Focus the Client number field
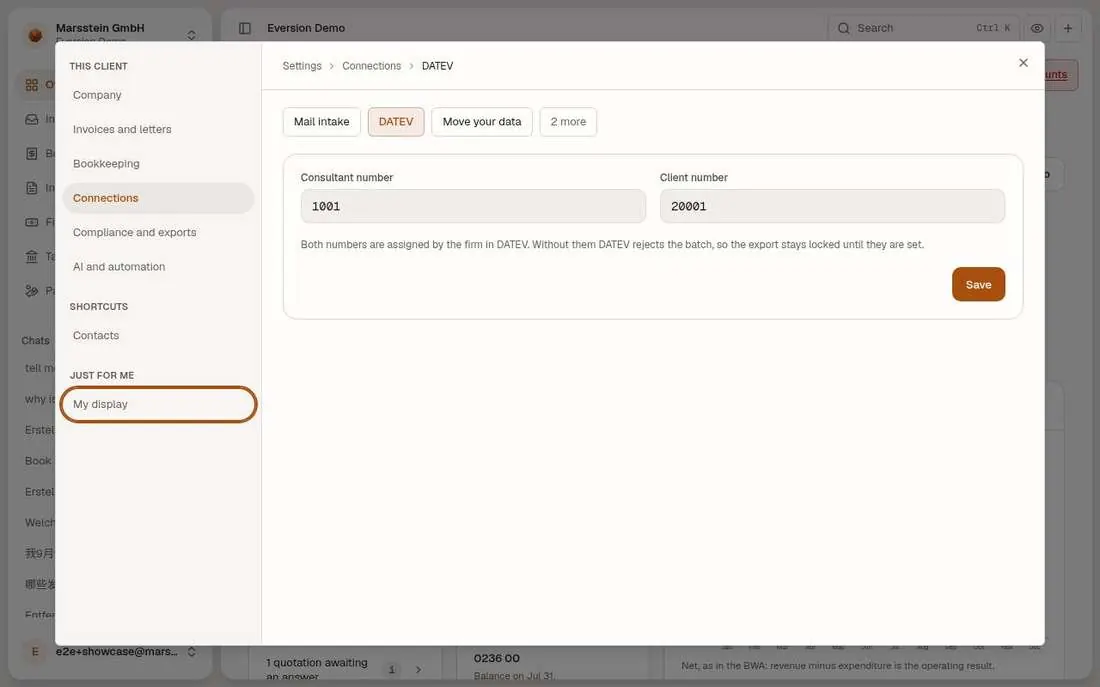Viewport: 1100px width, 687px height. click(x=832, y=206)
